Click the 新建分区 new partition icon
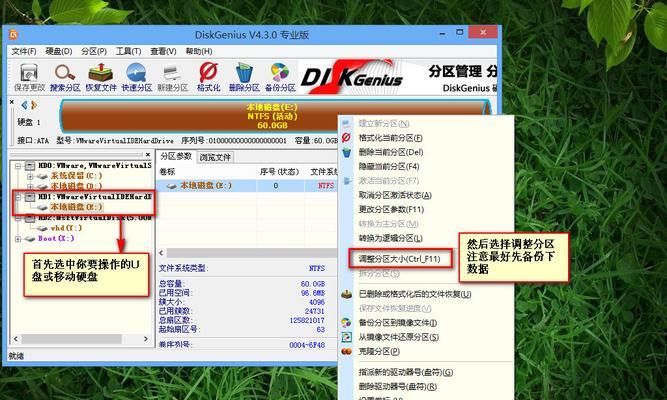The image size is (667, 400). pyautogui.click(x=172, y=77)
